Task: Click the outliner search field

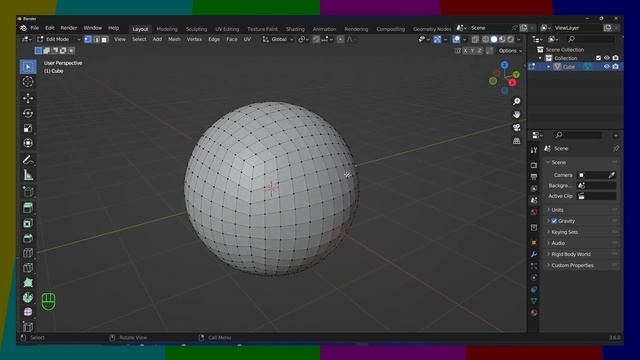Action: pos(590,39)
